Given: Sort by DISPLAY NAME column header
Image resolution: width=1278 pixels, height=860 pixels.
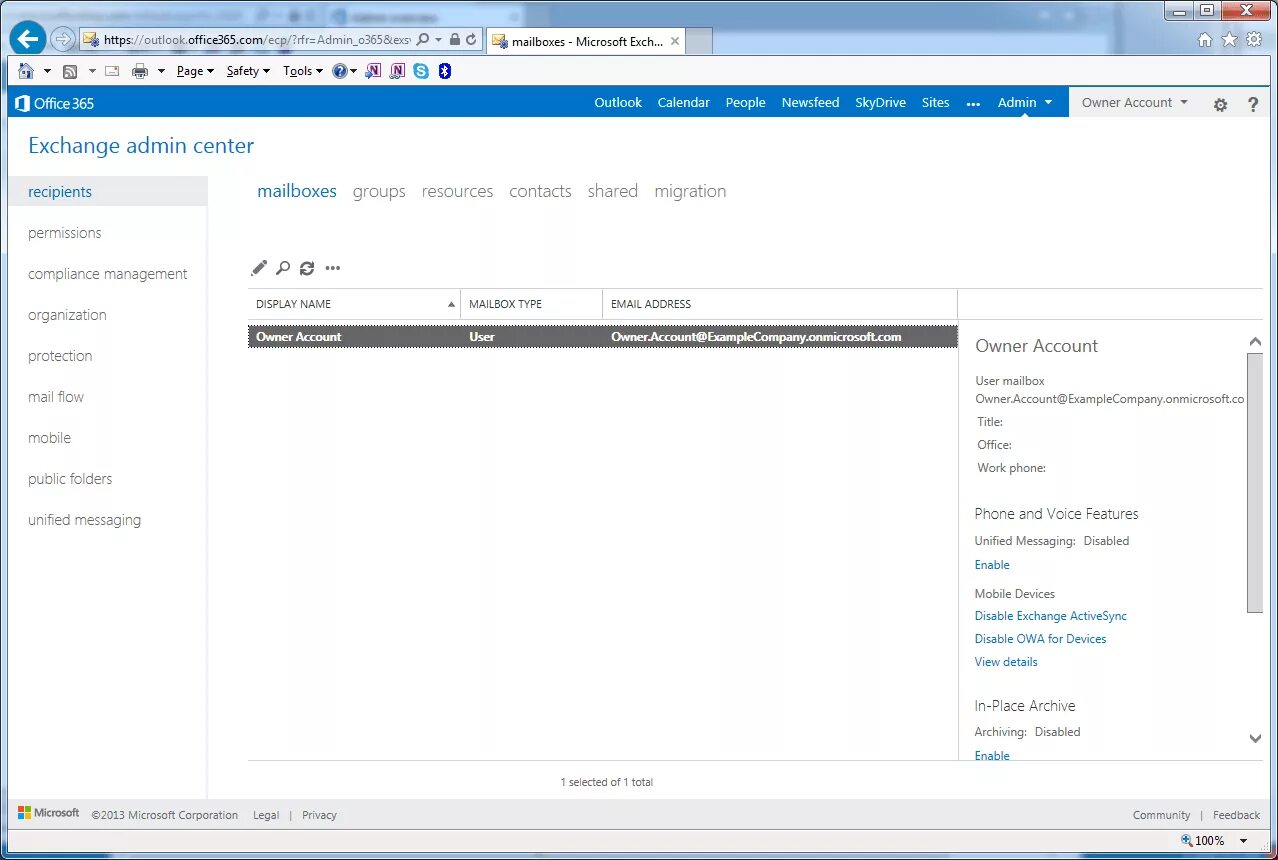Looking at the screenshot, I should coord(354,304).
